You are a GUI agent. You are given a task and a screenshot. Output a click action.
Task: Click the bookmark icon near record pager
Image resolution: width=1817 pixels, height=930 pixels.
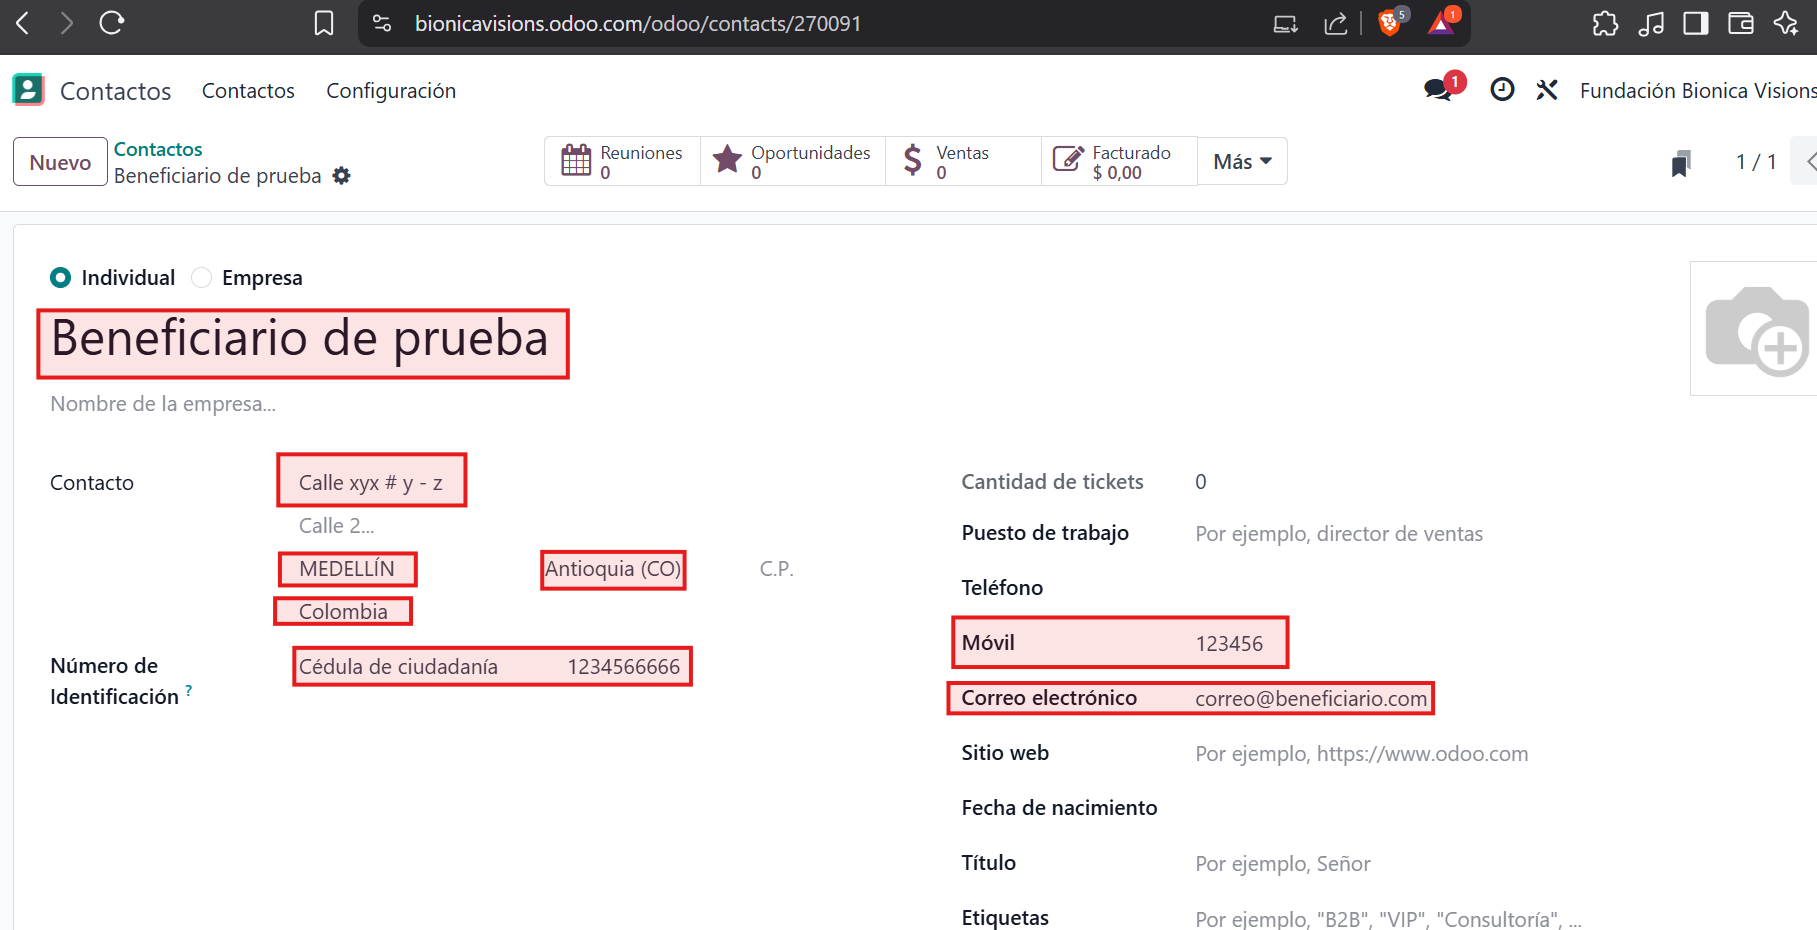(x=1681, y=163)
